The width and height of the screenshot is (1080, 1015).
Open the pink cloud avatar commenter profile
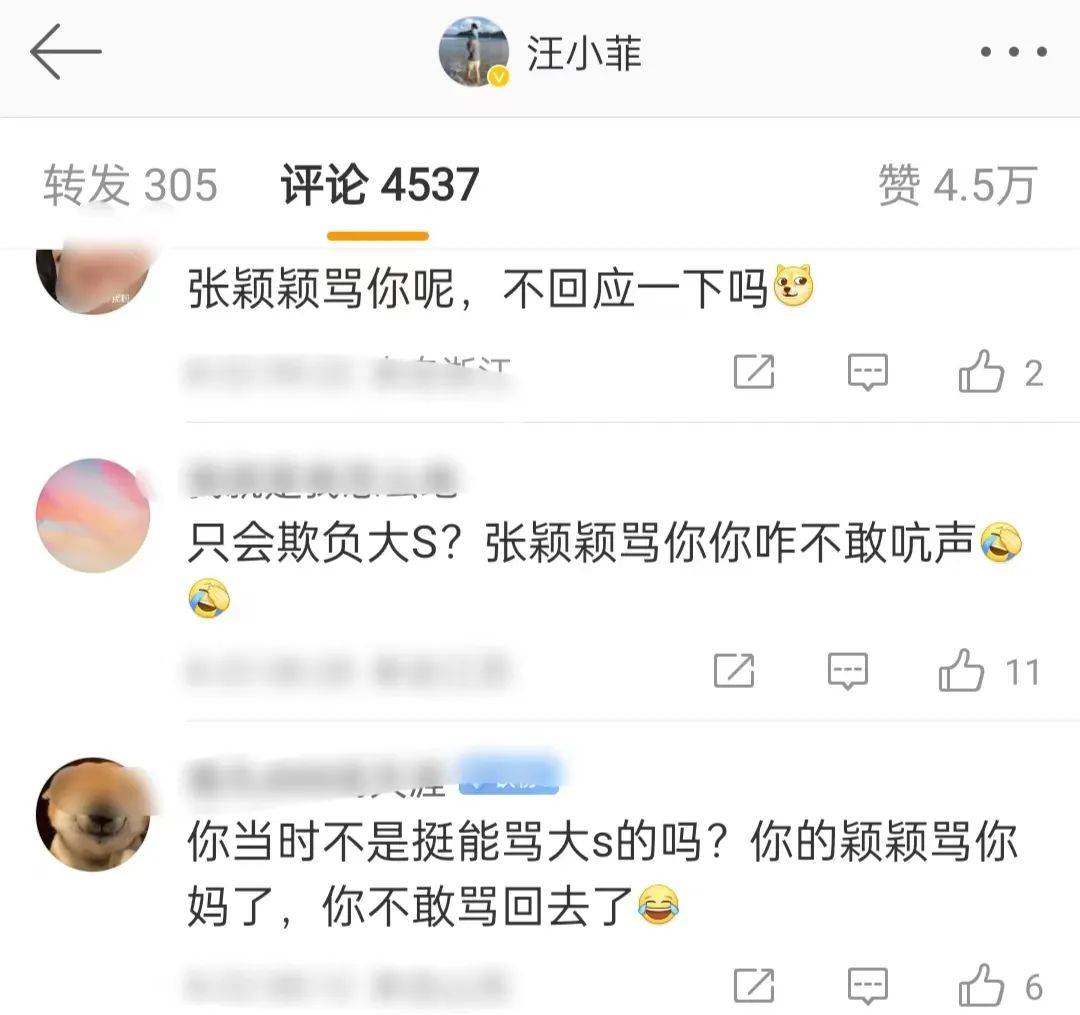tap(93, 515)
